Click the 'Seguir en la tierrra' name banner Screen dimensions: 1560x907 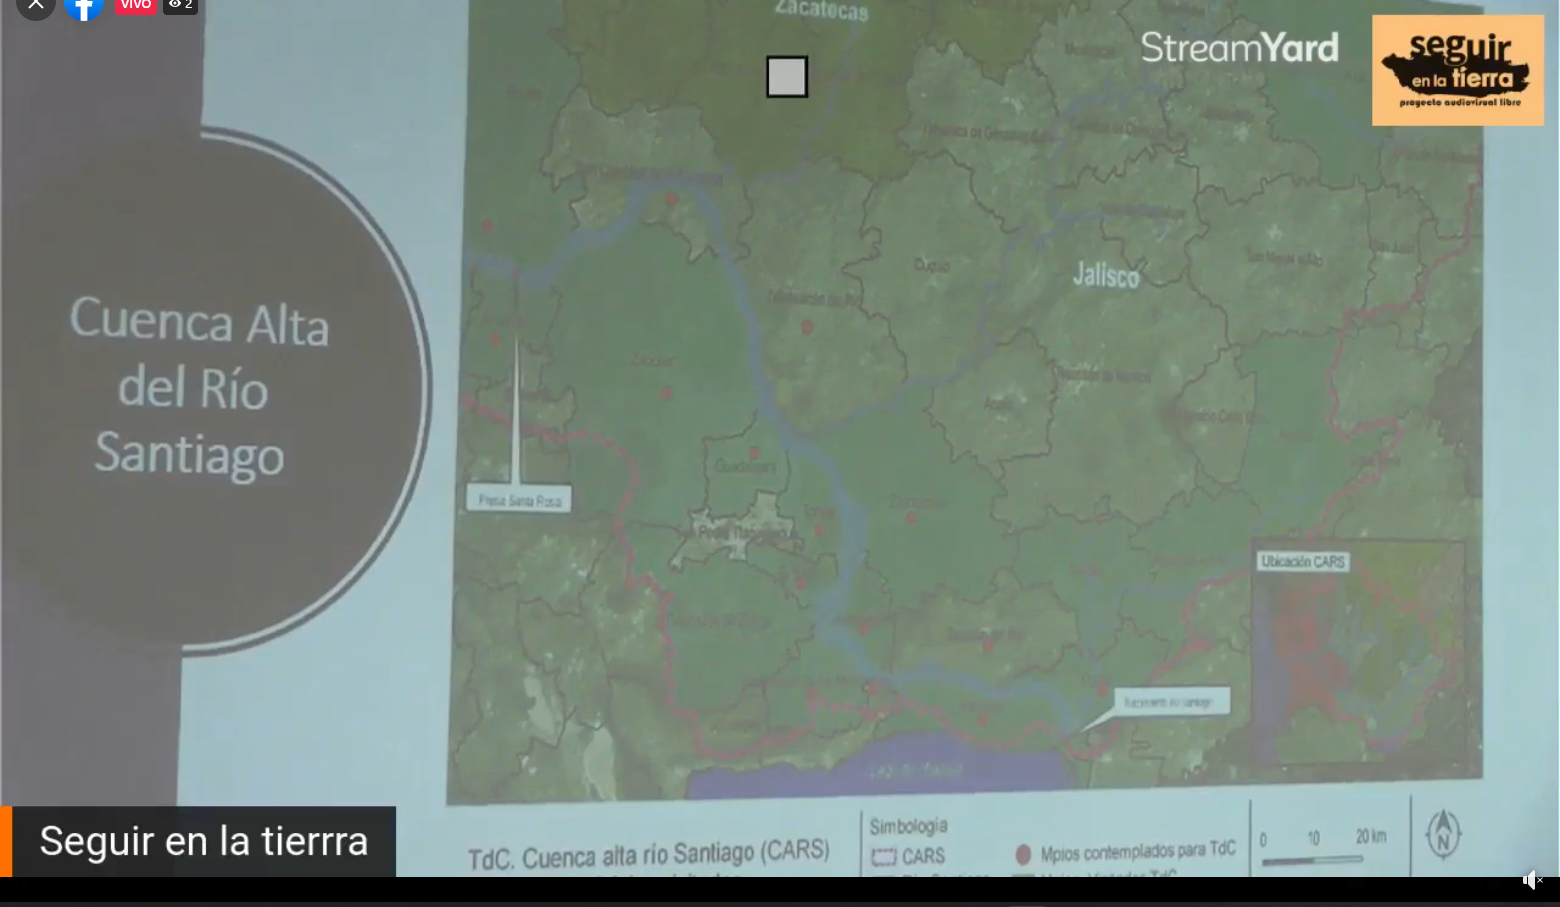204,841
